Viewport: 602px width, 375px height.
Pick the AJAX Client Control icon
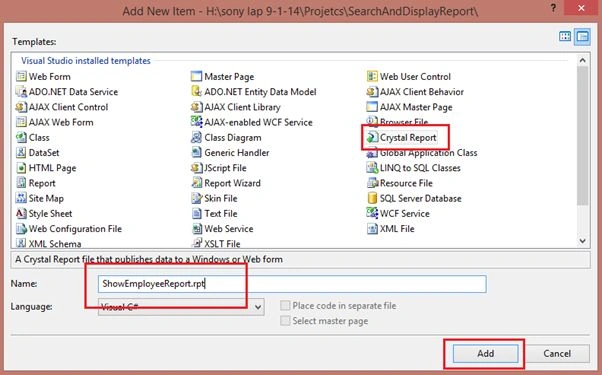coord(21,107)
